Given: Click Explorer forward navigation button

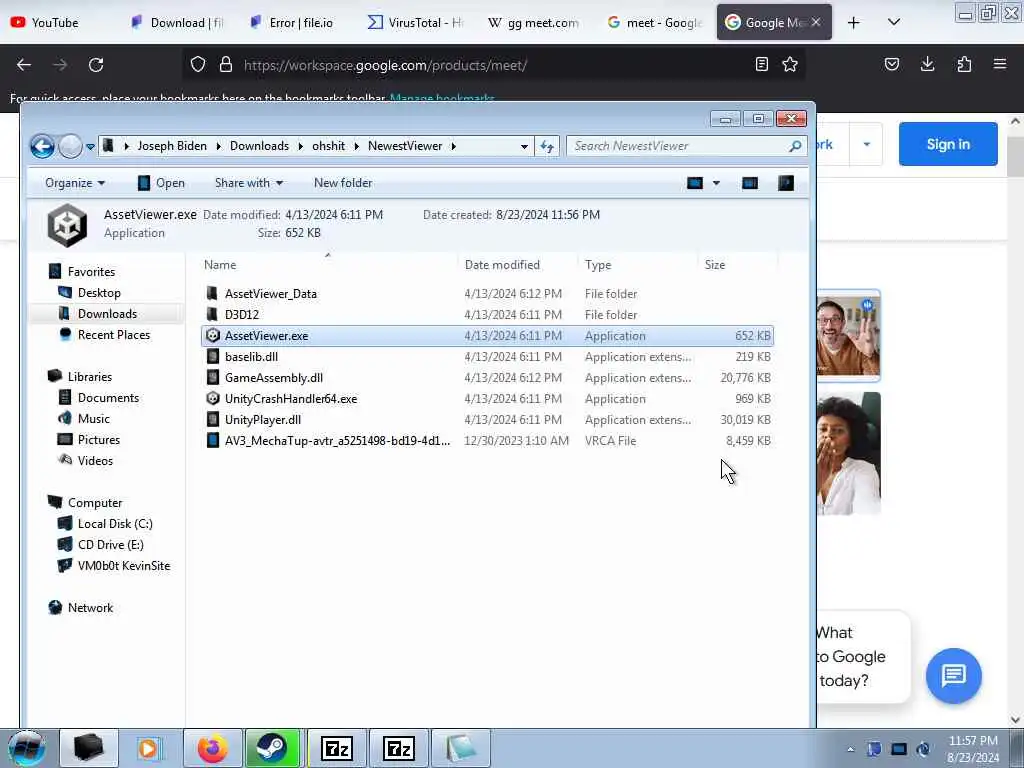Looking at the screenshot, I should [x=71, y=146].
